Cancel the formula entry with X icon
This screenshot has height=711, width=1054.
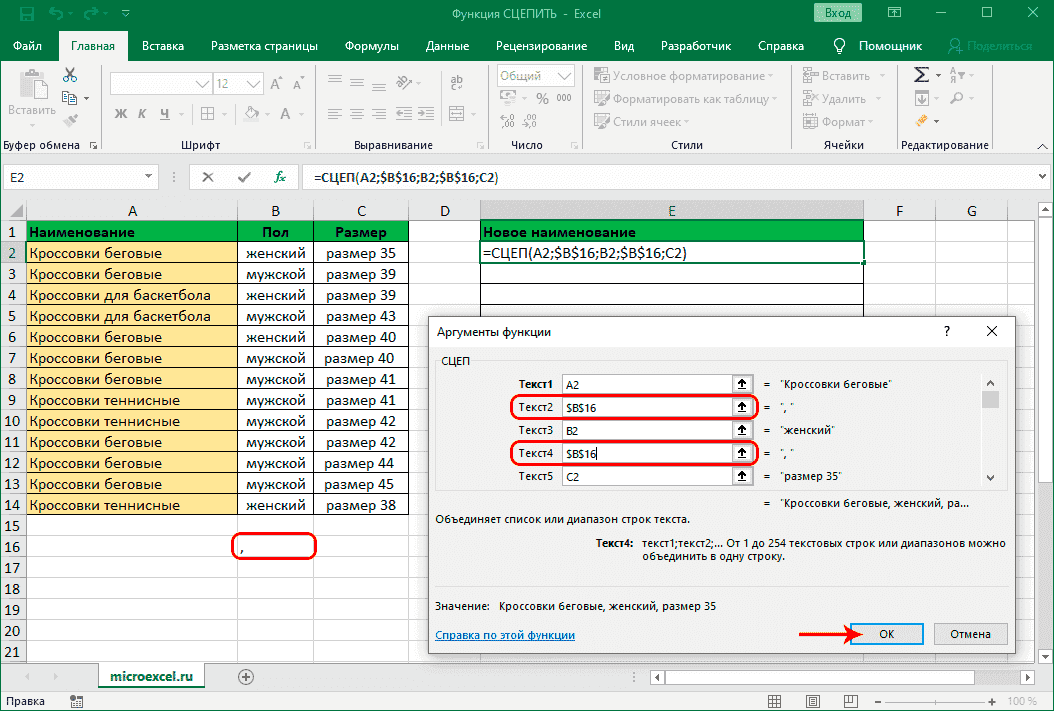(208, 177)
